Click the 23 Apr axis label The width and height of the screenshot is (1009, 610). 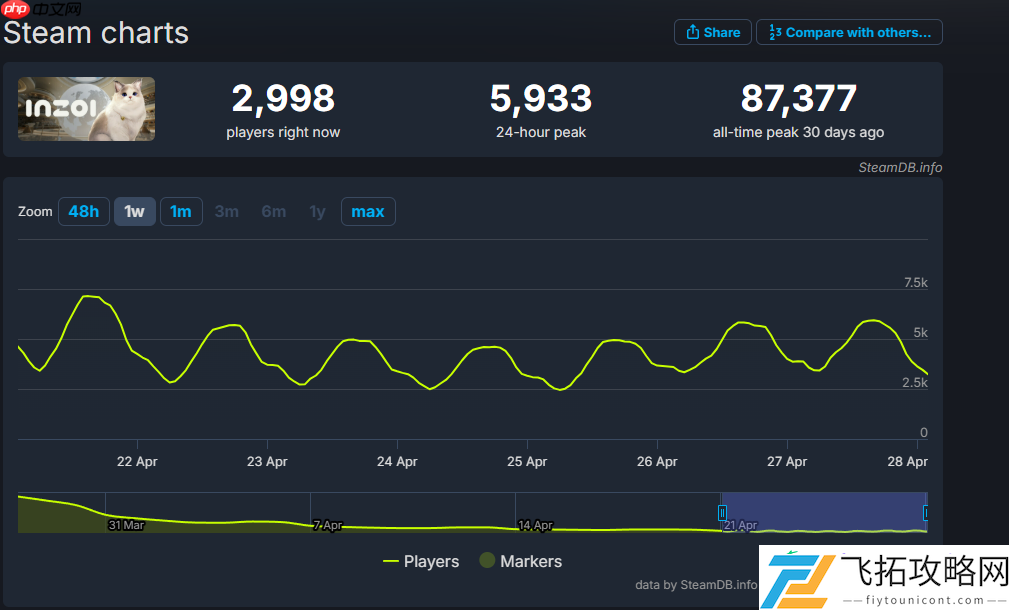click(x=267, y=461)
